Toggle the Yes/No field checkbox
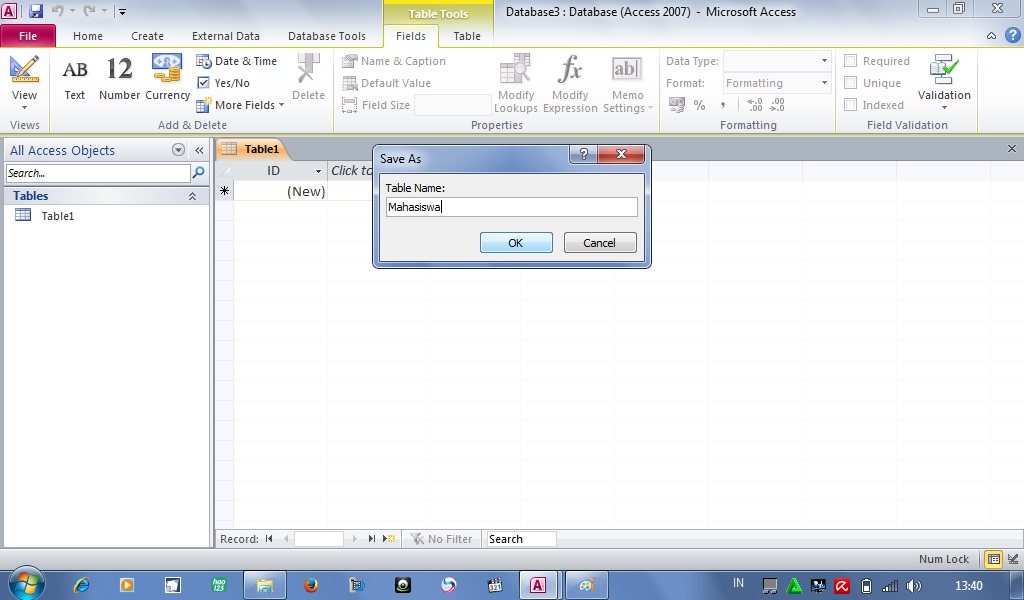 coord(203,83)
